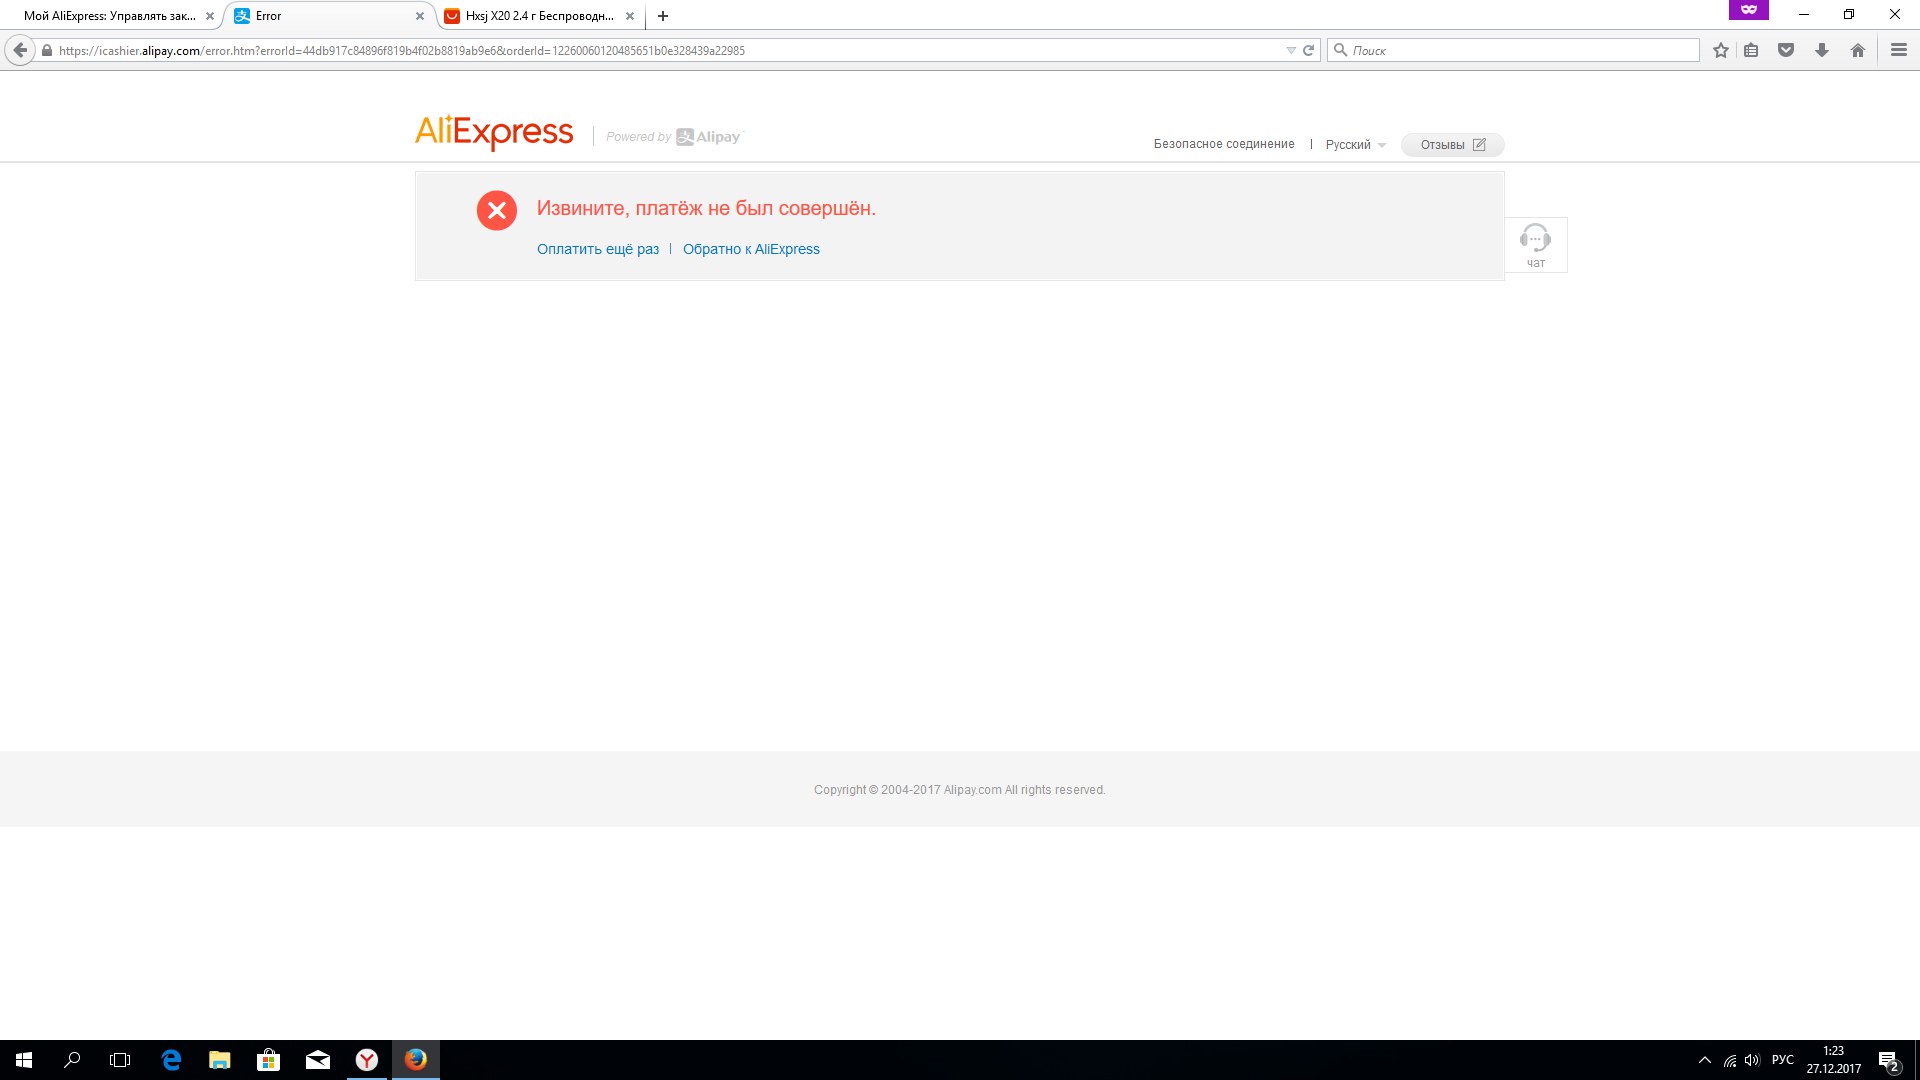Open the Windows Start menu
This screenshot has height=1080, width=1920.
(24, 1060)
